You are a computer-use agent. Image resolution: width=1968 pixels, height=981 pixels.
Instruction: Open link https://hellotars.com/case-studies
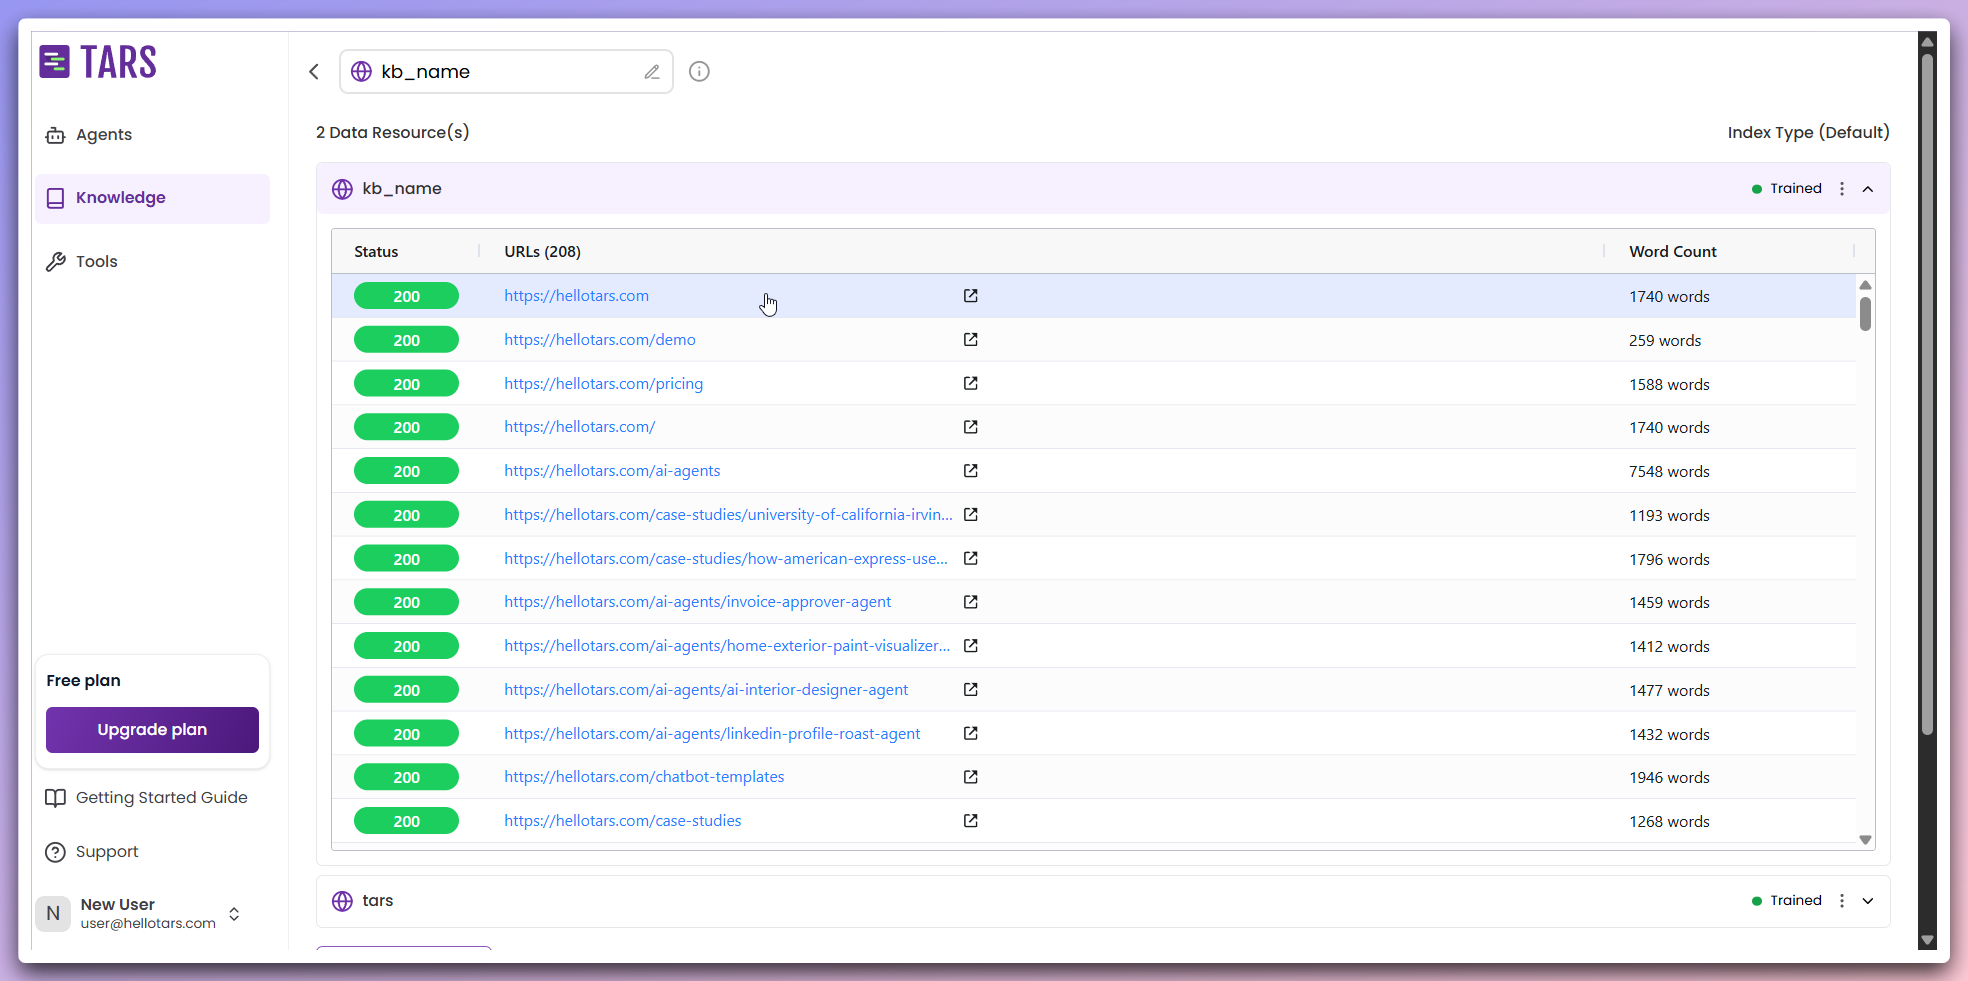coord(623,821)
